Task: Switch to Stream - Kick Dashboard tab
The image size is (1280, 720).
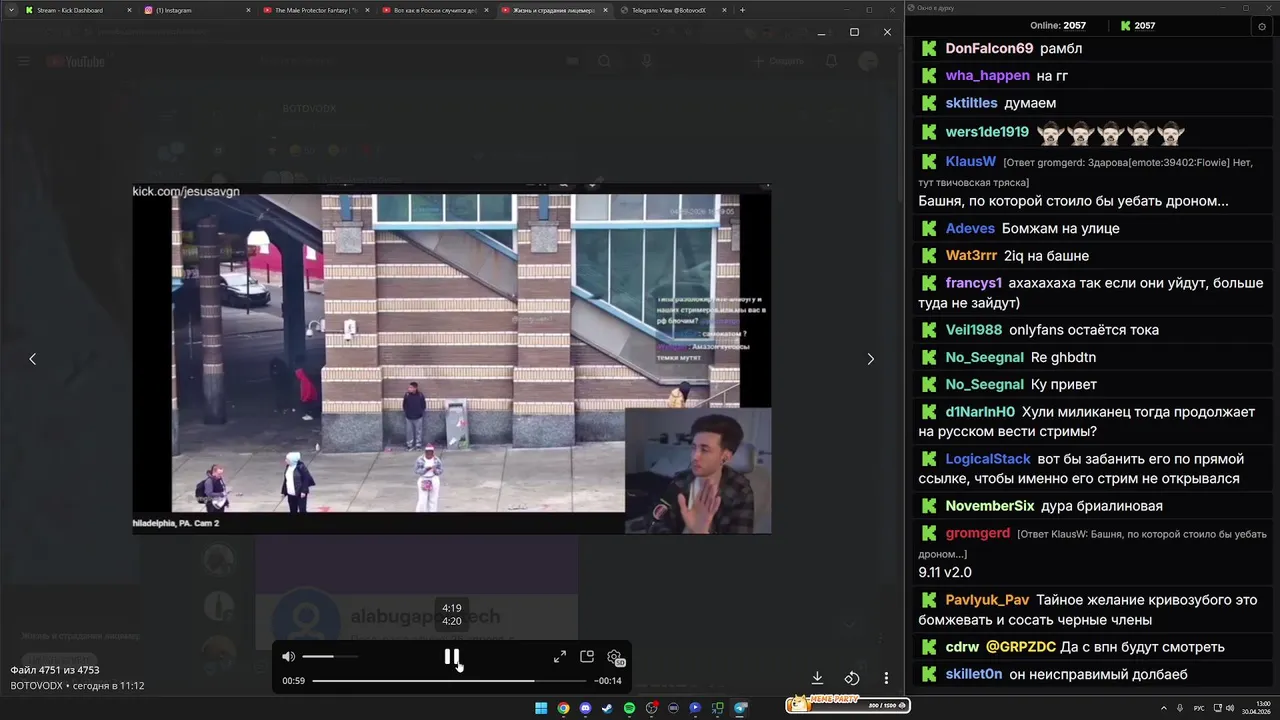Action: pyautogui.click(x=78, y=10)
